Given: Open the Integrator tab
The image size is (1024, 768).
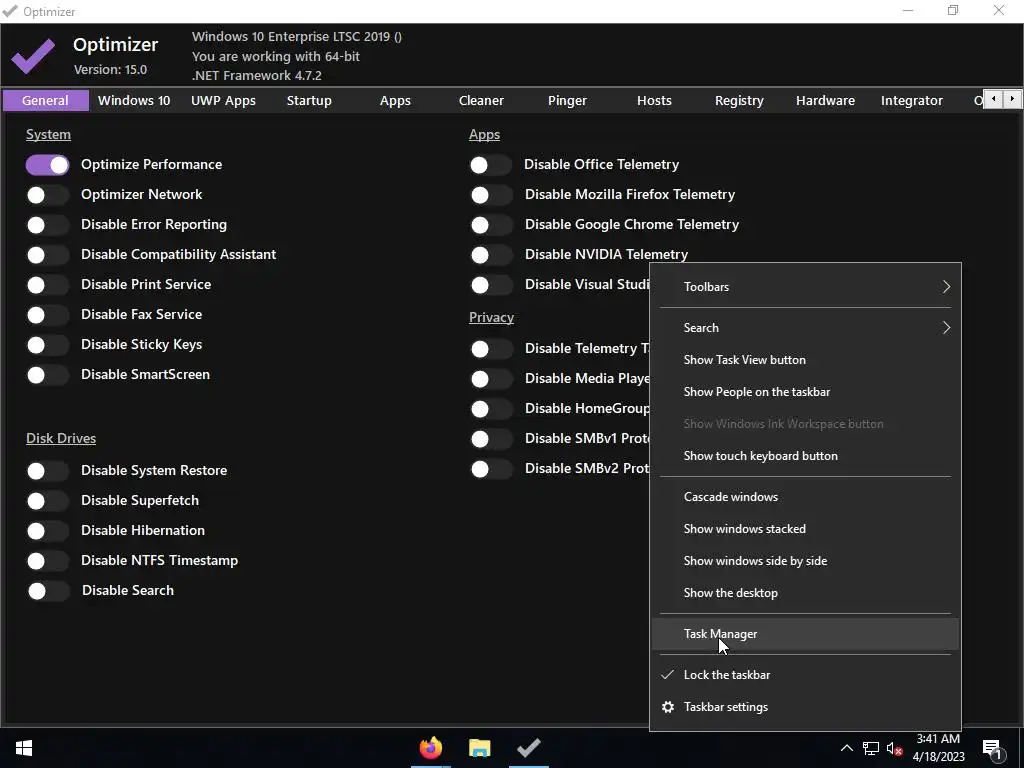Looking at the screenshot, I should click(x=912, y=101).
